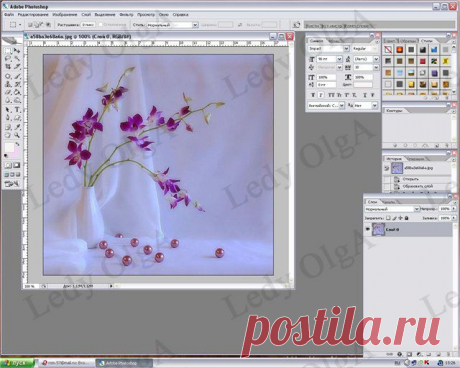Select the Horizontal Type tool
The height and width of the screenshot is (368, 460).
click(x=17, y=110)
